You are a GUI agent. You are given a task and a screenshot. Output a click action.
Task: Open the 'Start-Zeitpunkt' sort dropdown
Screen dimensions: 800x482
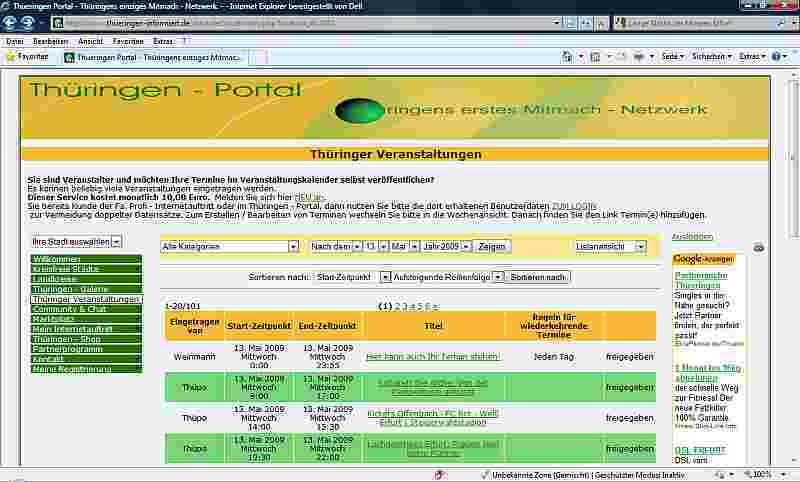point(344,276)
